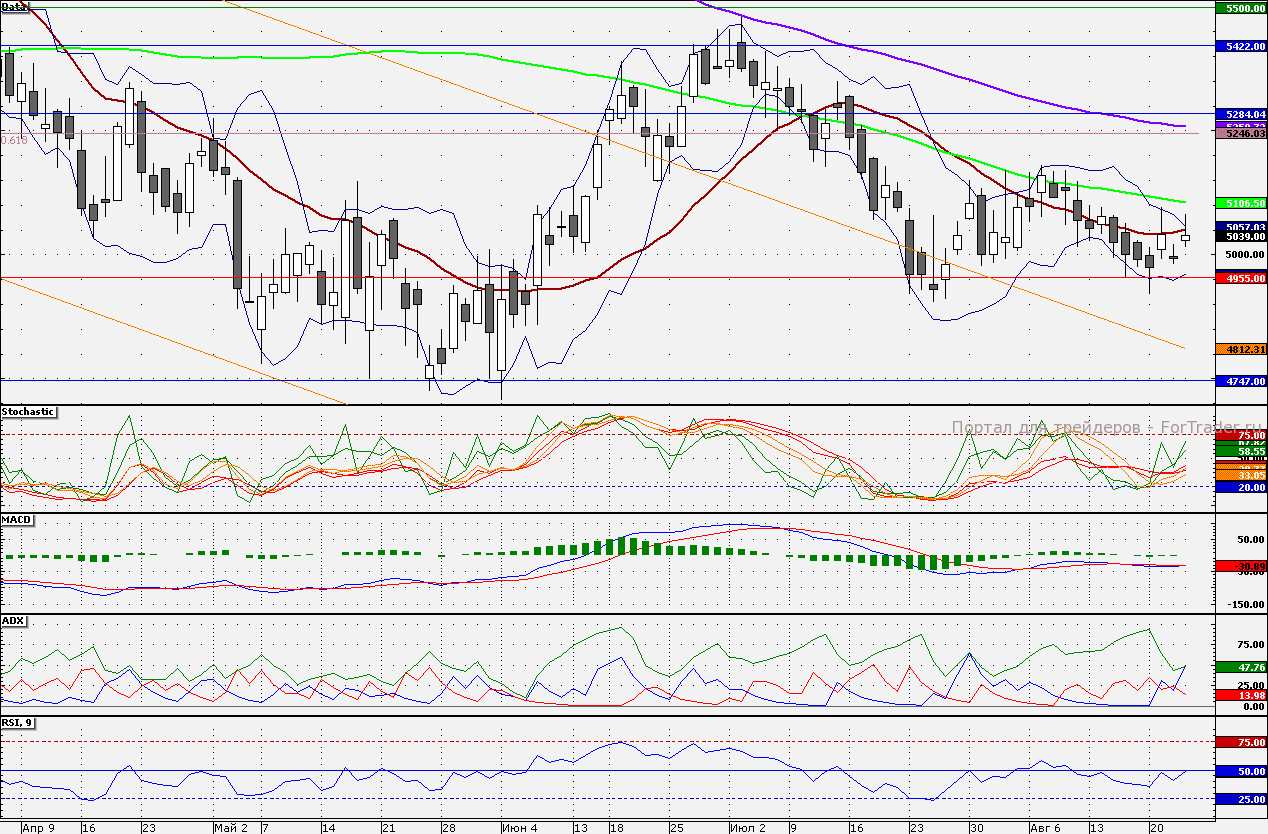Click the 28 date label in May
1268x834 pixels.
[x=449, y=828]
